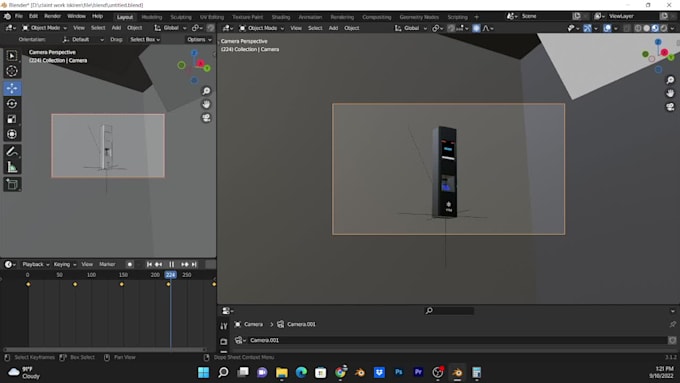Image resolution: width=680 pixels, height=383 pixels.
Task: Open Orientation Default dropdown
Action: click(83, 39)
